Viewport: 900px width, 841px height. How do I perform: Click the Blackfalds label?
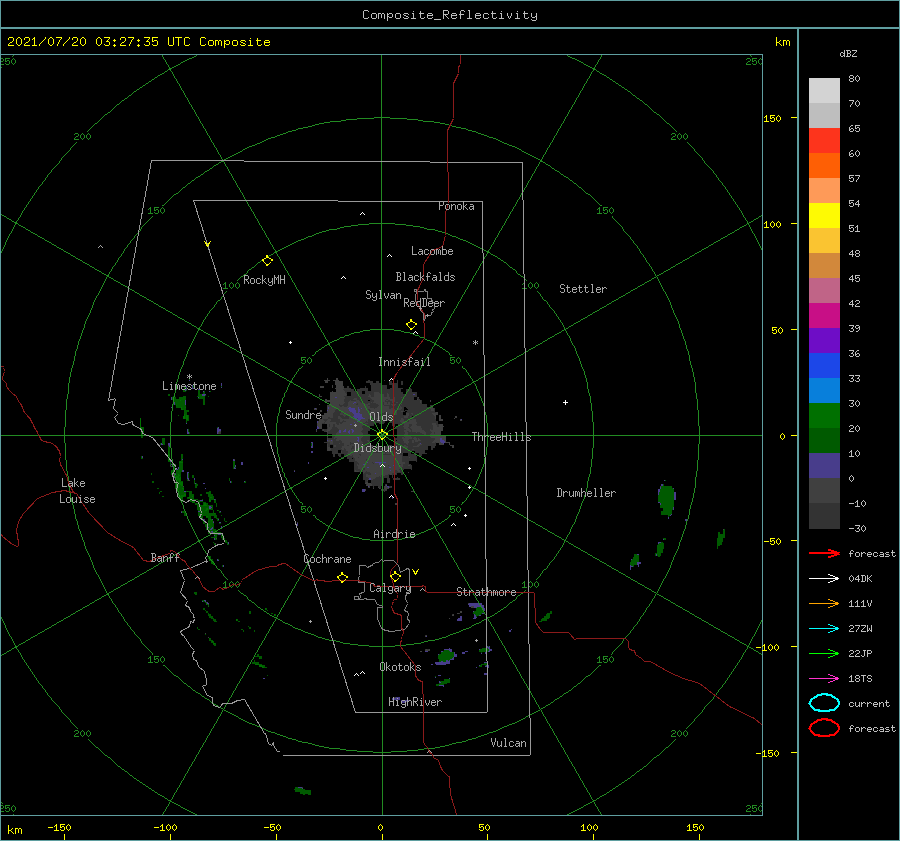425,277
